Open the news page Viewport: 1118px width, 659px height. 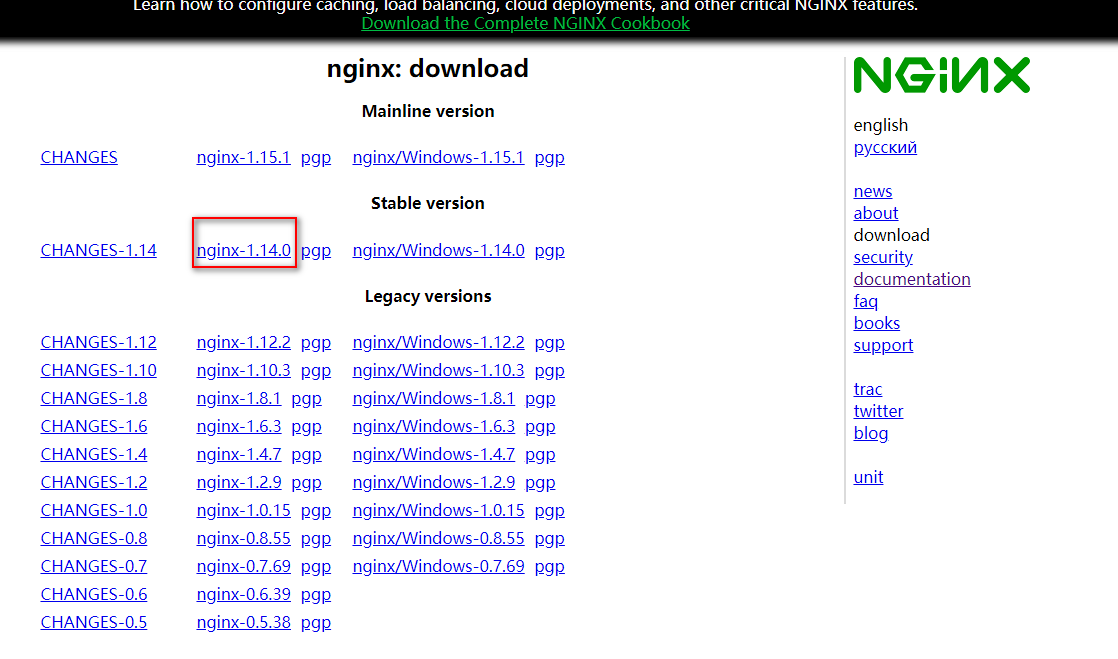coord(873,192)
